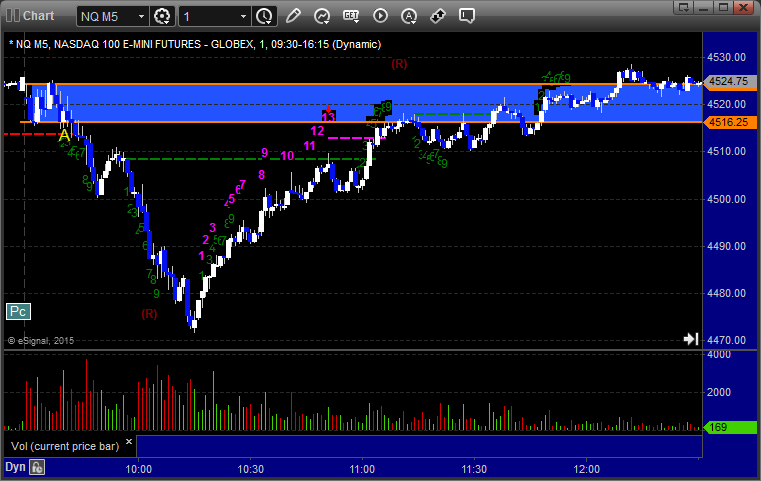Viewport: 761px width, 481px height.
Task: Close the Vol study panel
Action: (x=128, y=440)
